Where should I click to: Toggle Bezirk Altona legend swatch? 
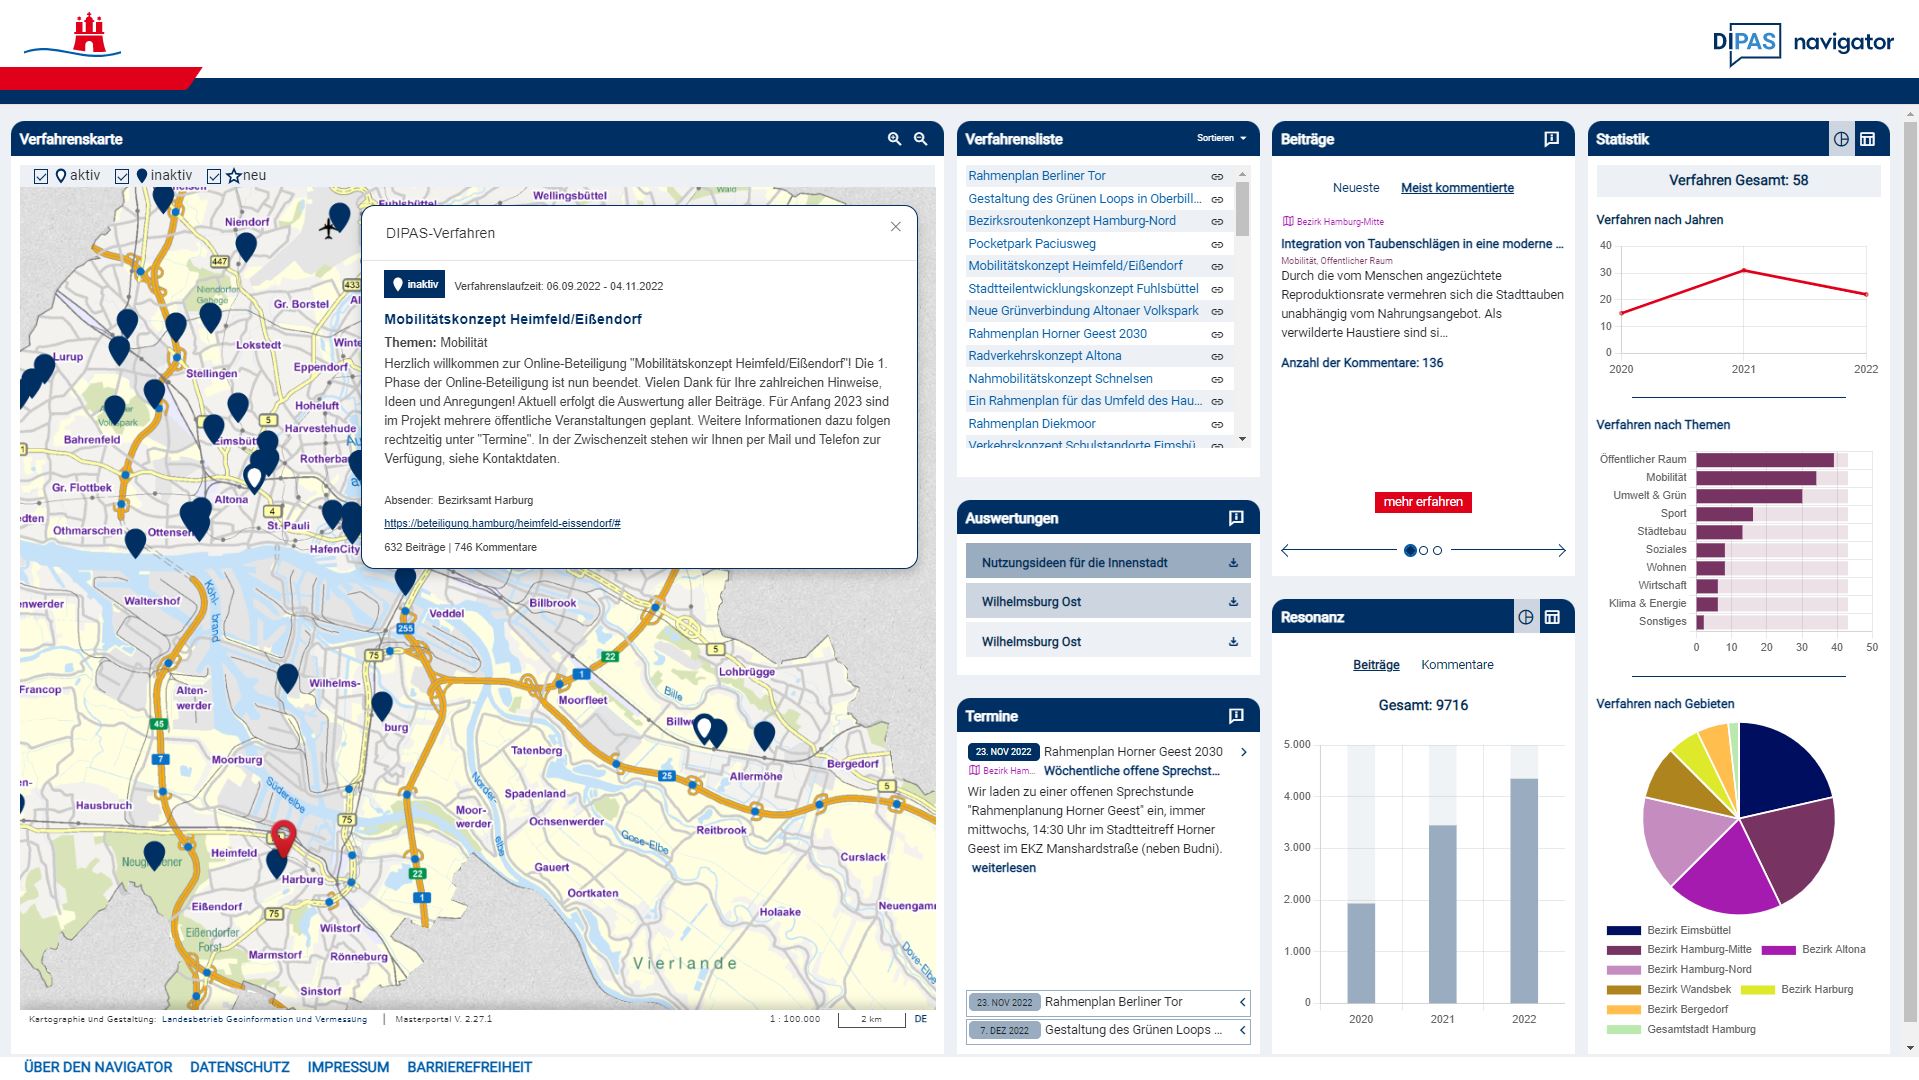1779,951
